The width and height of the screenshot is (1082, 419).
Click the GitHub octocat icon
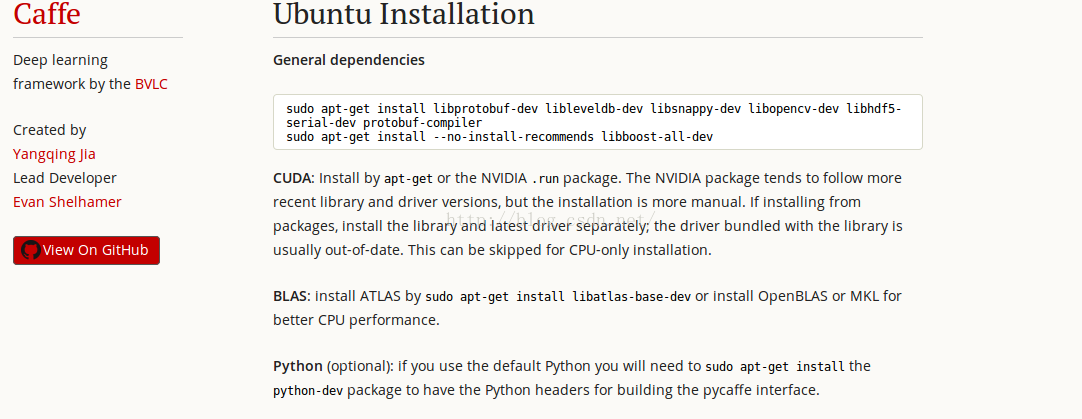31,250
